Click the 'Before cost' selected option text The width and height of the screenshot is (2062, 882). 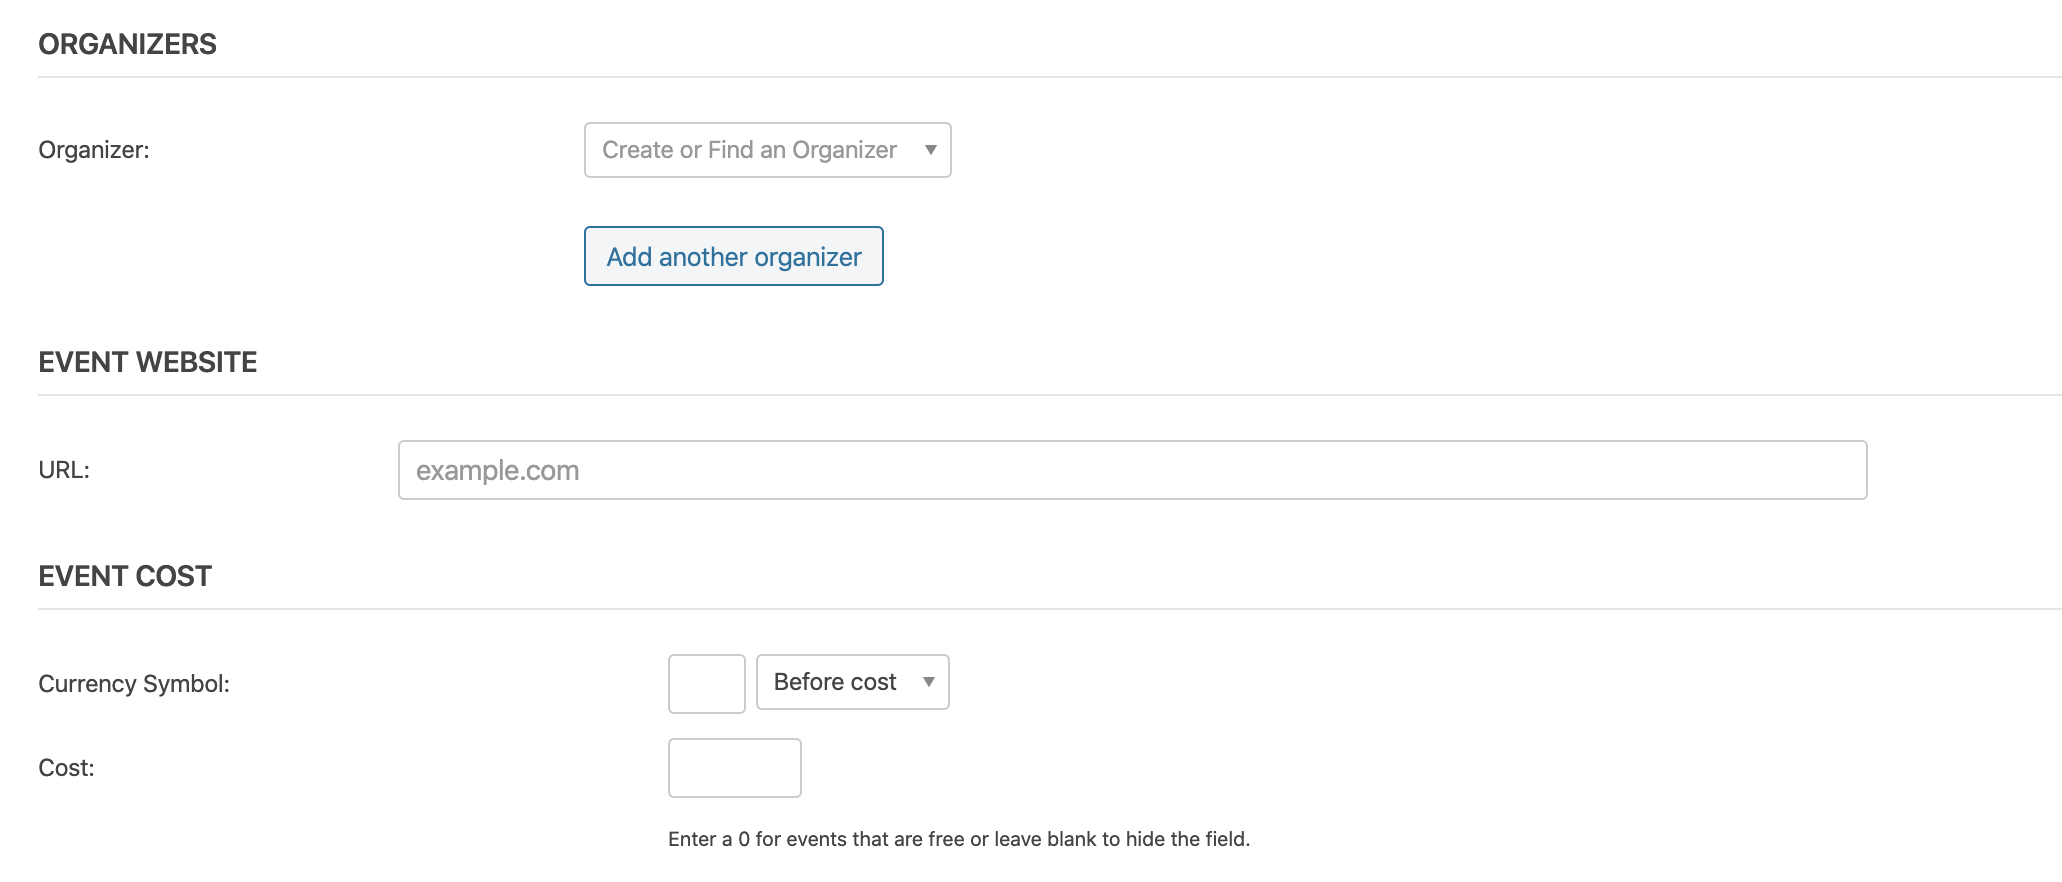(x=835, y=682)
